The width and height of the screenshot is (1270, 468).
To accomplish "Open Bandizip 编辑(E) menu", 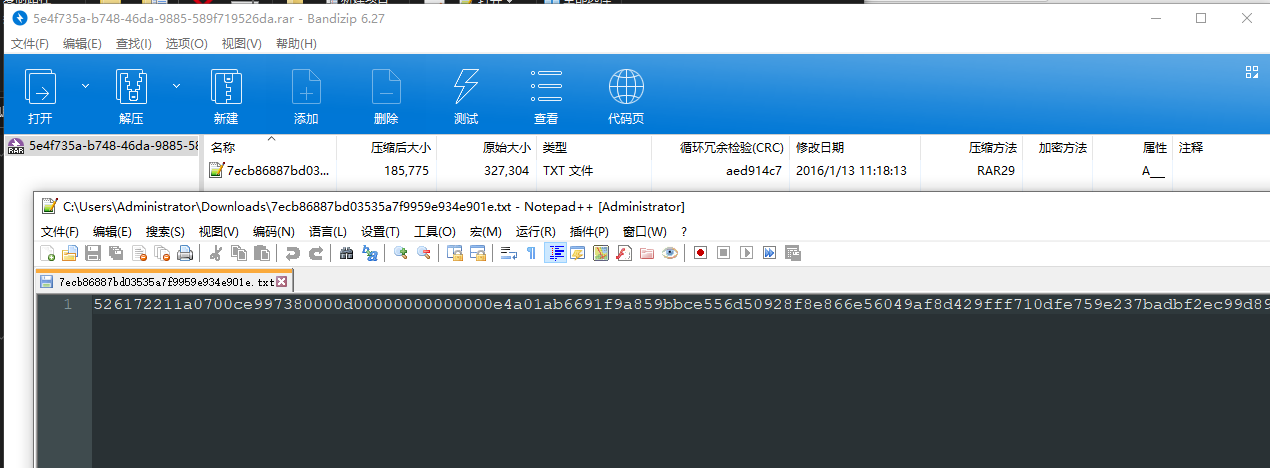I will (82, 44).
